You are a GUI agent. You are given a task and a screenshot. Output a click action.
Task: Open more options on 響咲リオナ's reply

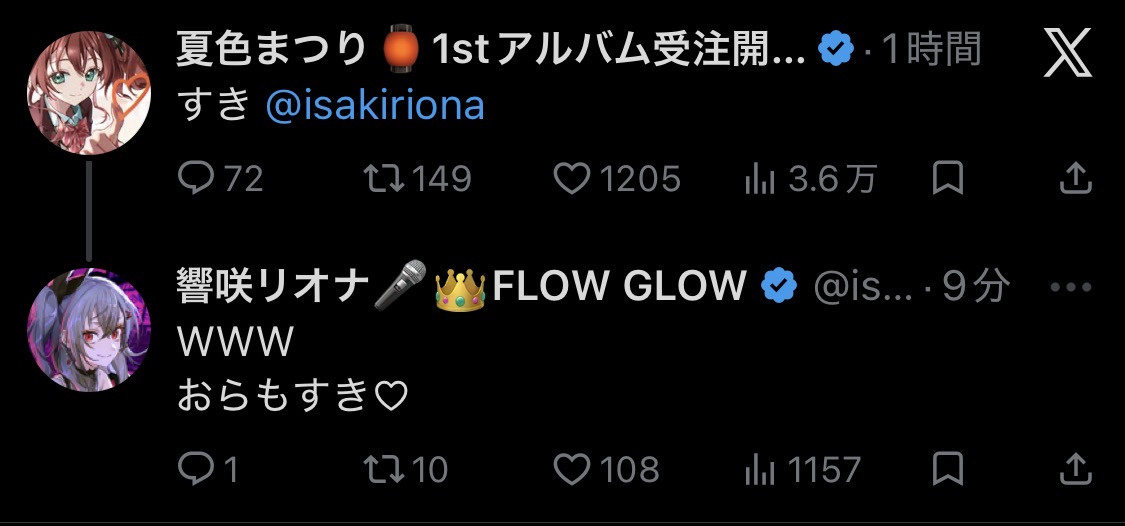pyautogui.click(x=1072, y=288)
